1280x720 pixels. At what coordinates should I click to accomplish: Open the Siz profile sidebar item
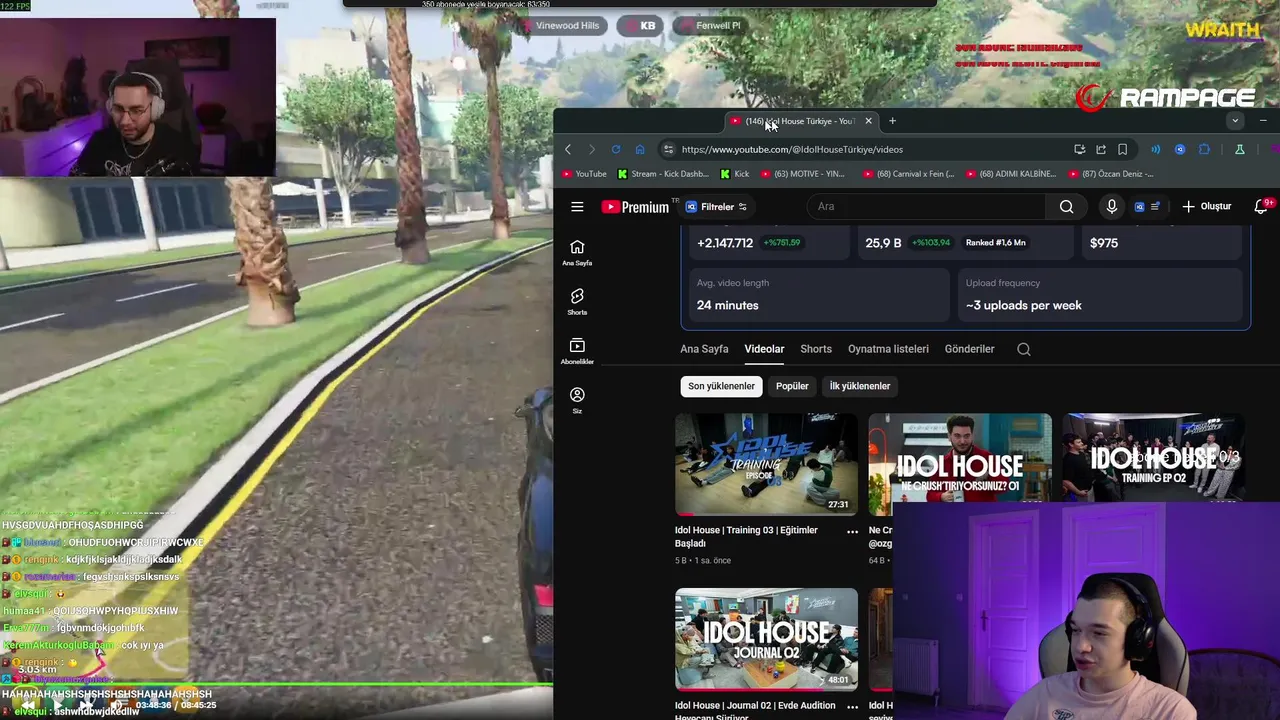(577, 401)
